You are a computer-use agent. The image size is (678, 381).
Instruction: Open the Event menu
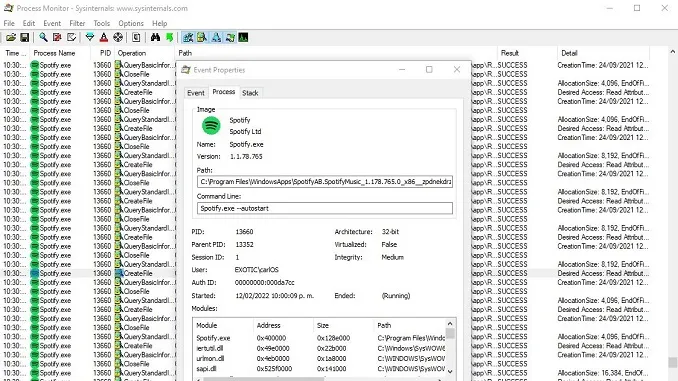click(52, 23)
